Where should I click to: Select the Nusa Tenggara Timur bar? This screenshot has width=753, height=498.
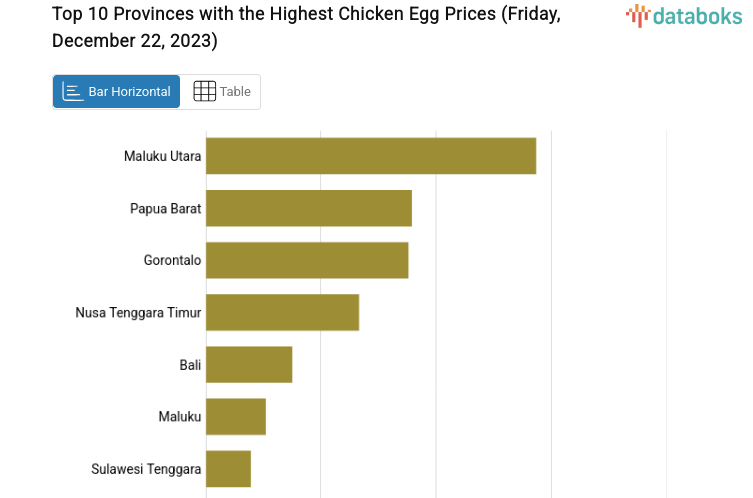[282, 312]
